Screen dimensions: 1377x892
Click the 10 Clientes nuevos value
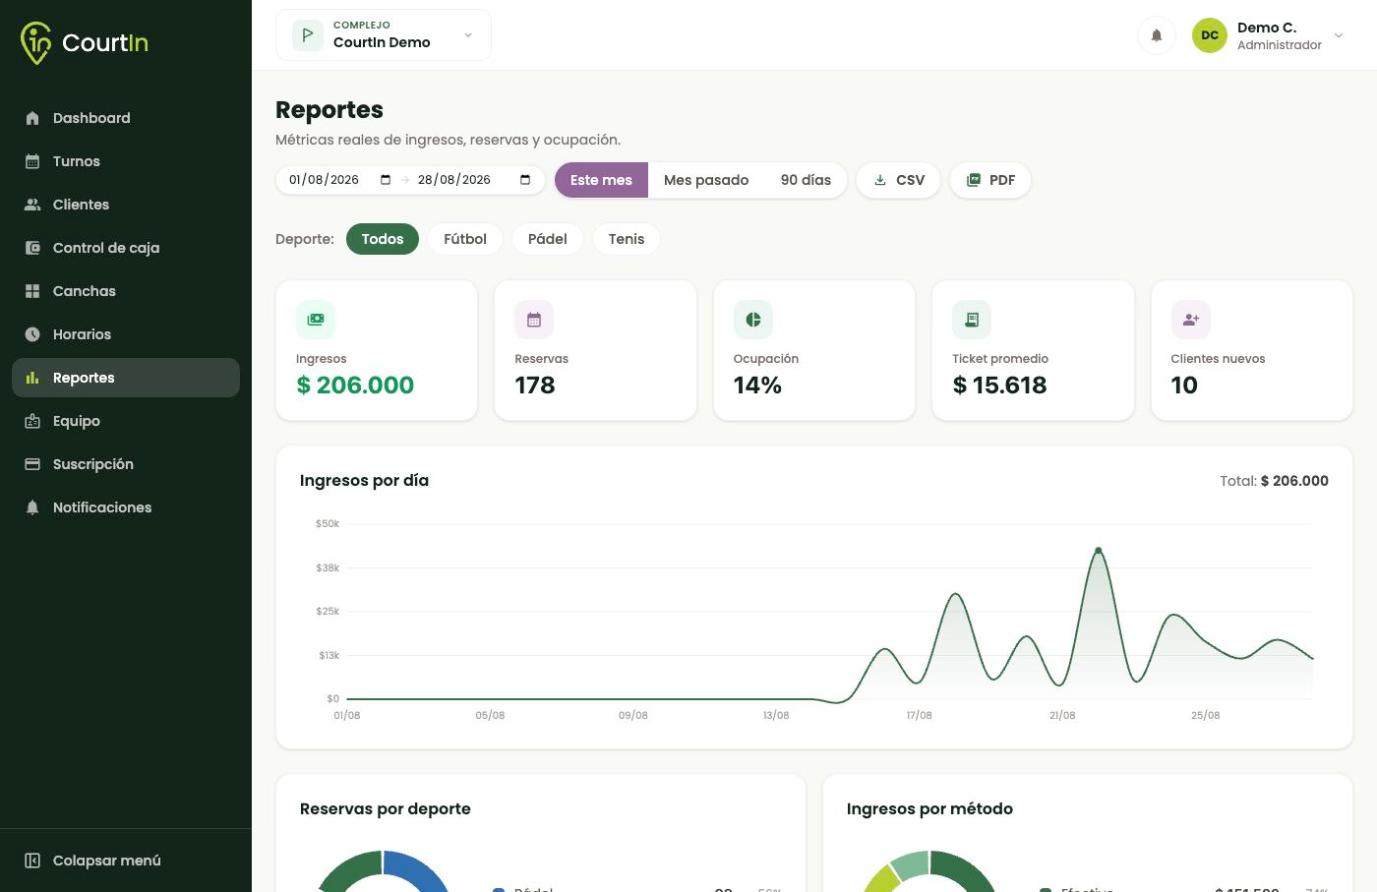coord(1184,385)
